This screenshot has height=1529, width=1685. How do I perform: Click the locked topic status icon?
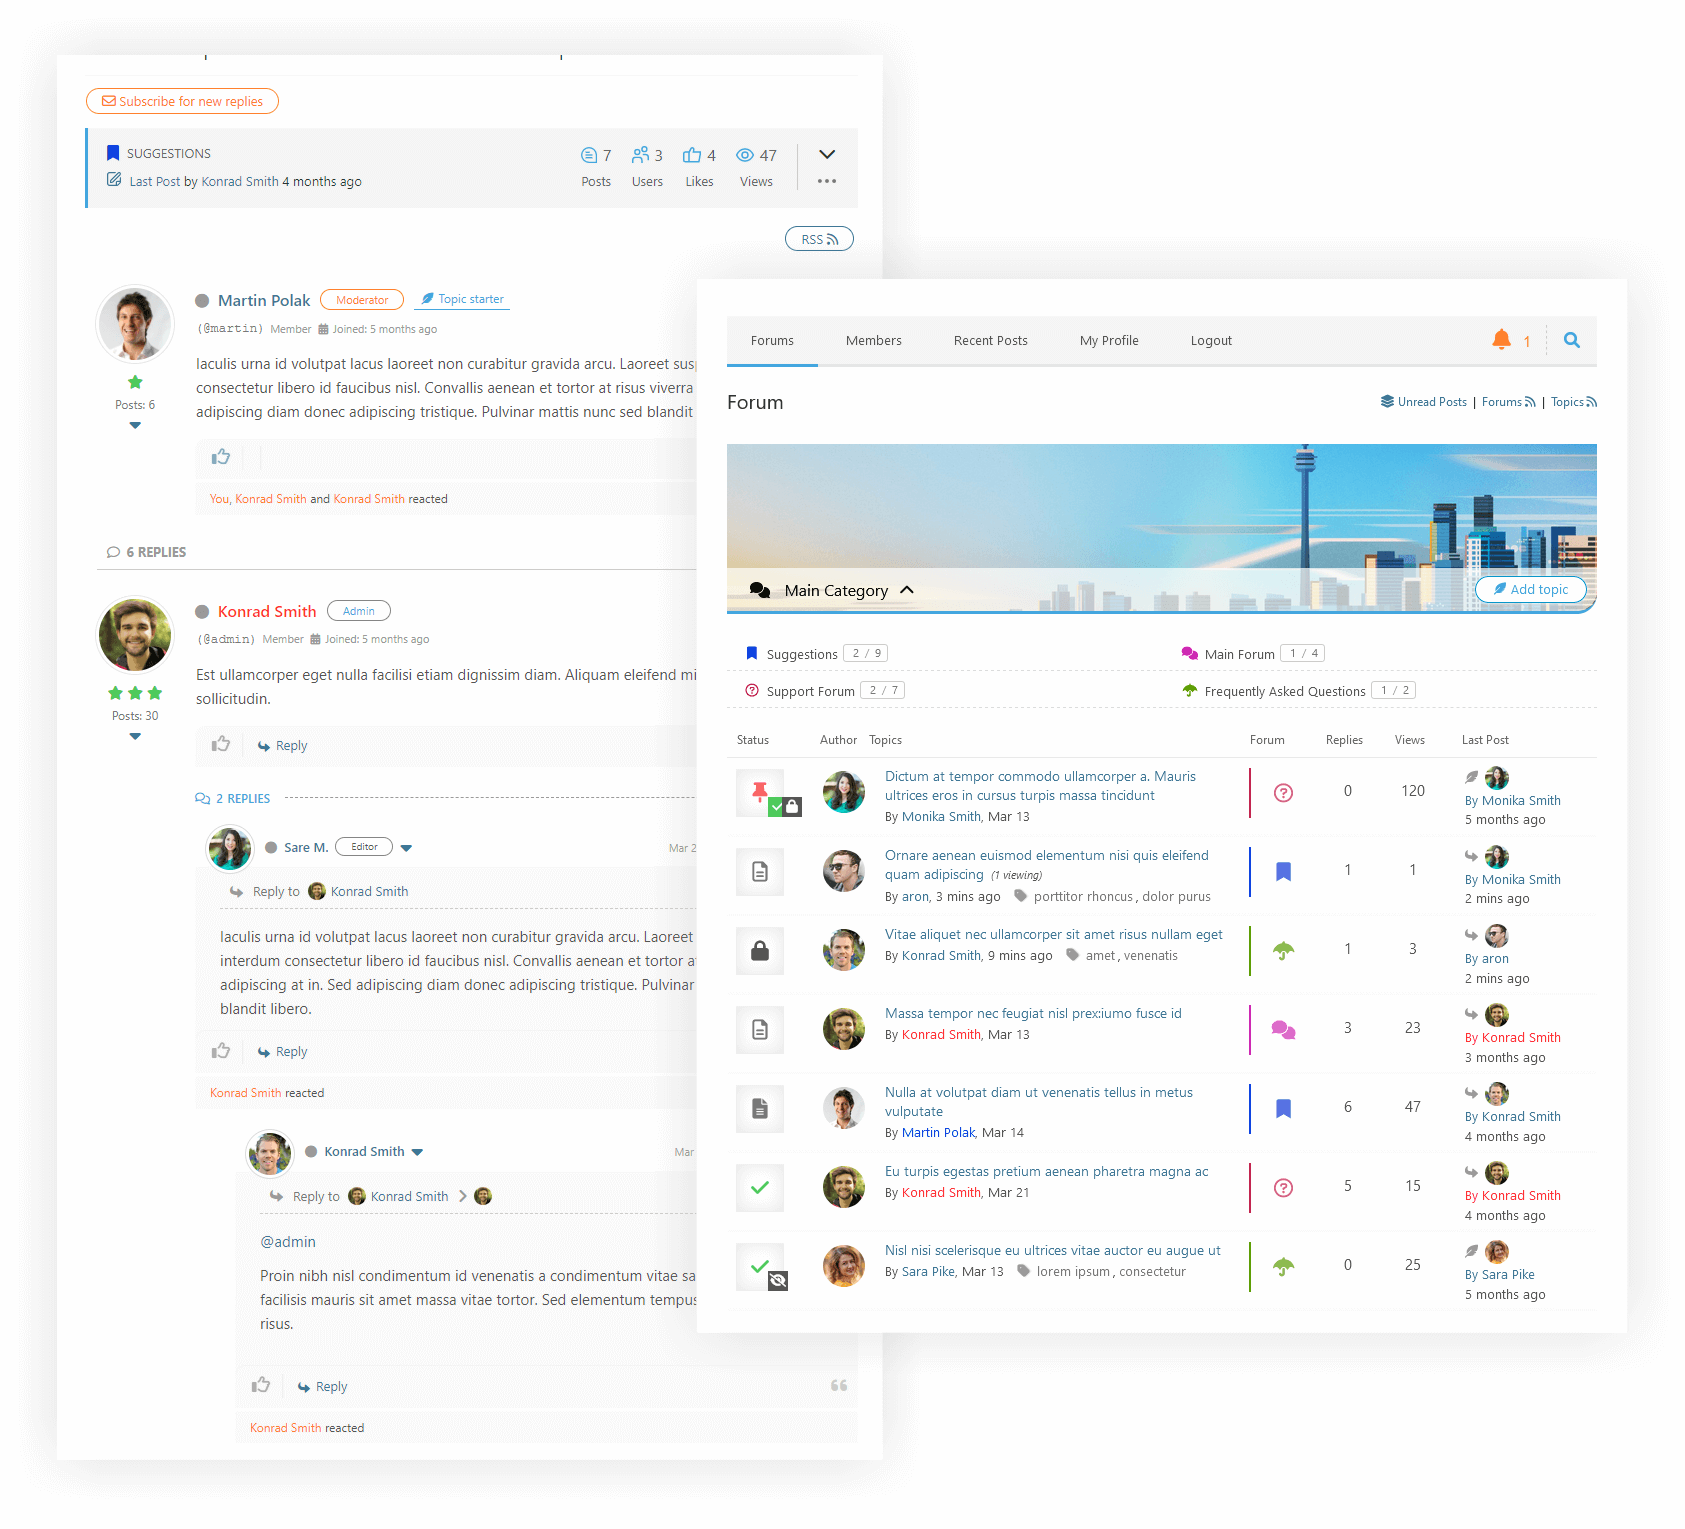point(760,951)
